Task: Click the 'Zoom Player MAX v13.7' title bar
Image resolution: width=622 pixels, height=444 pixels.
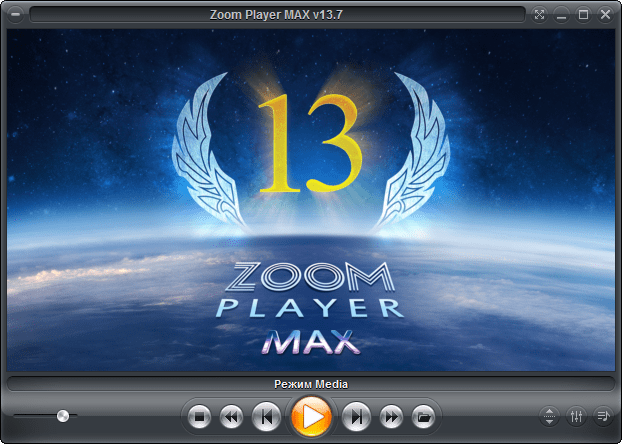Action: [x=277, y=15]
